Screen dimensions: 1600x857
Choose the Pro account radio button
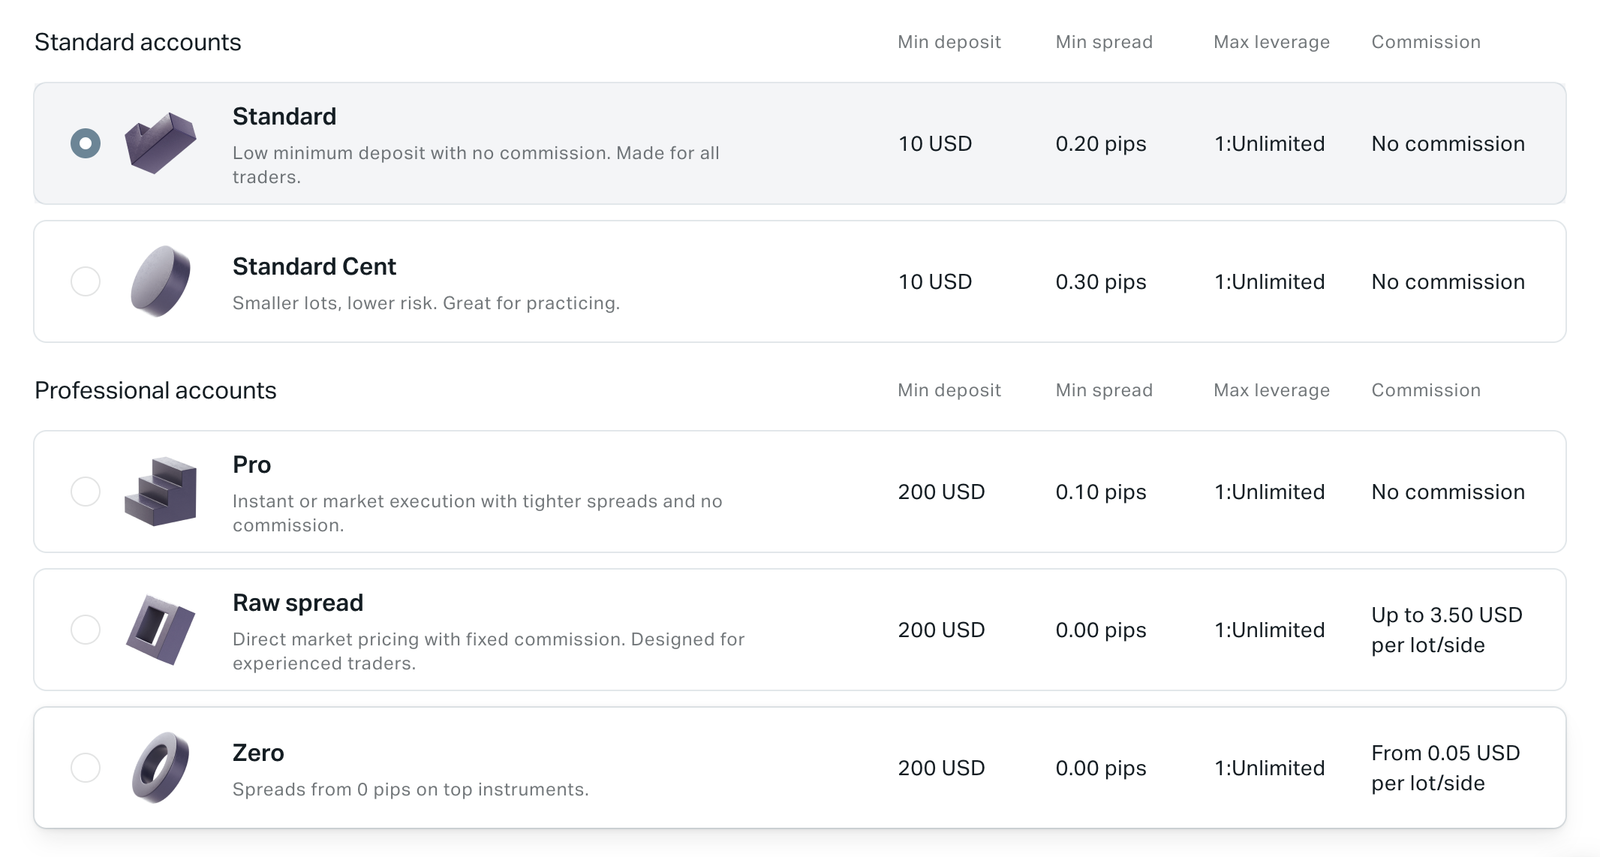[x=86, y=491]
